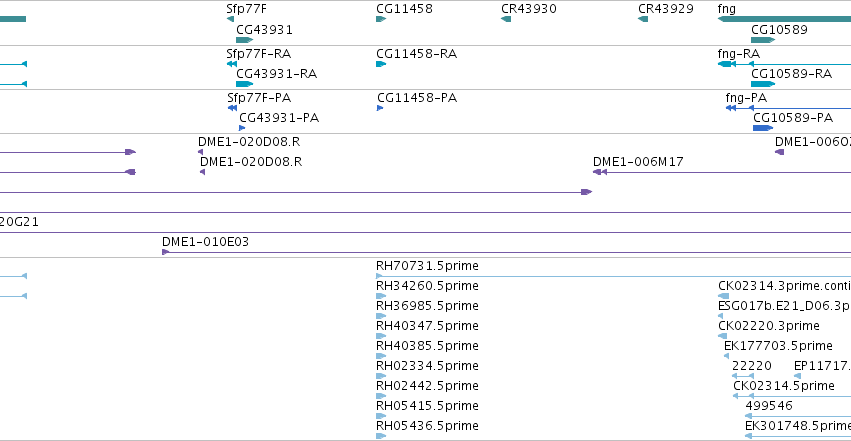
Task: Select the CK02314.3prime.contig EST label
Action: (784, 286)
